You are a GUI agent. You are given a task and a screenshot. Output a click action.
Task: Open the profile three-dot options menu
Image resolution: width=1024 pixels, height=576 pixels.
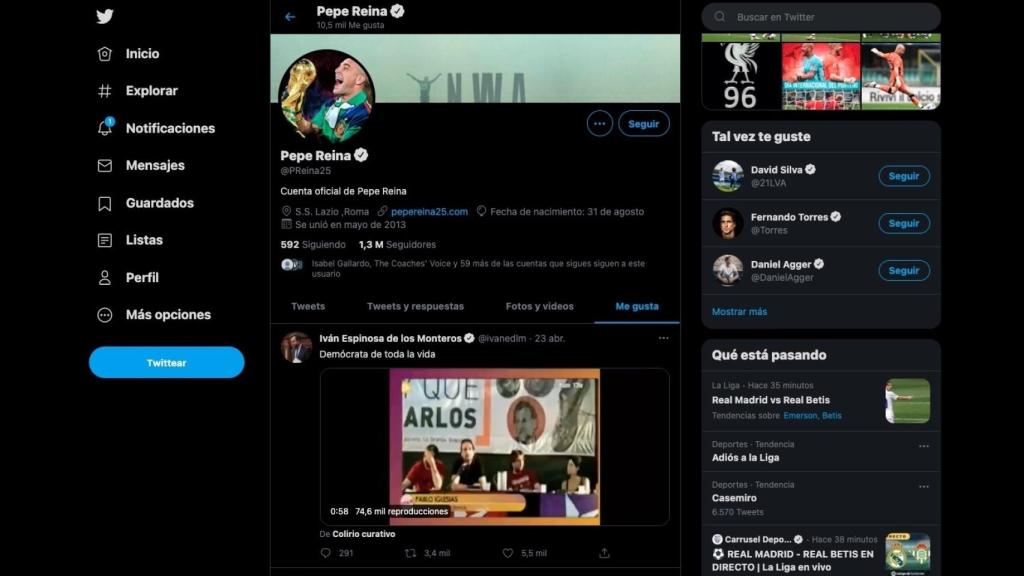pyautogui.click(x=599, y=124)
